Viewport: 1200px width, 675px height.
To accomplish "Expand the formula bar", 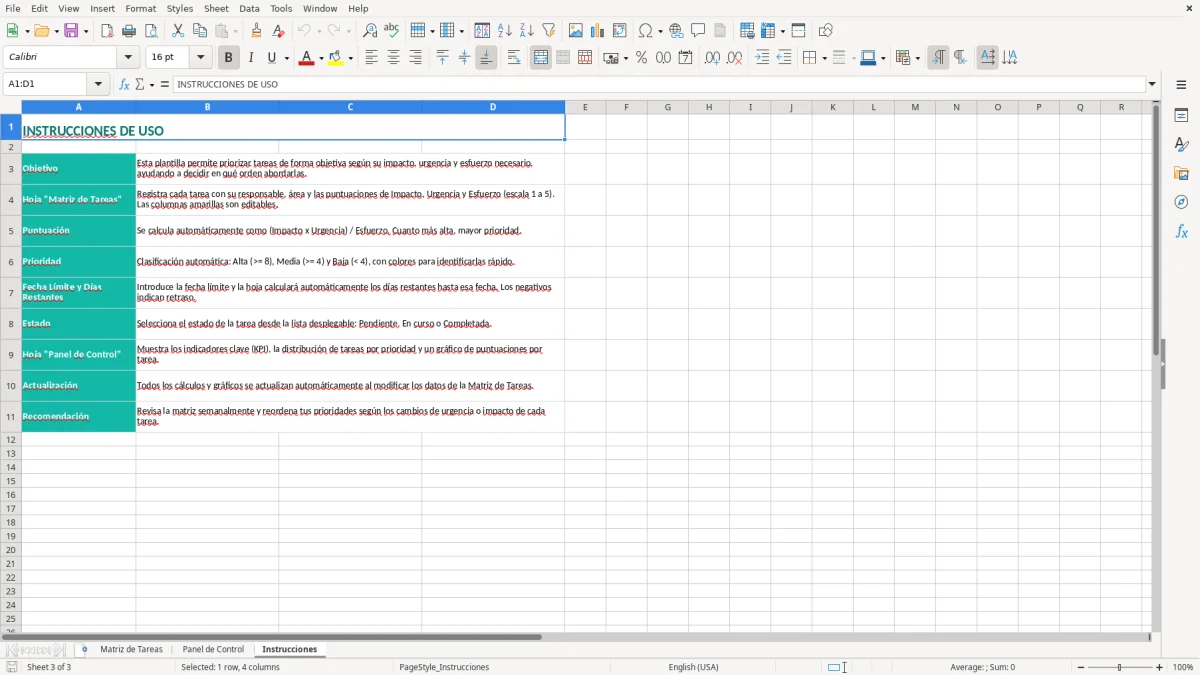I will 1152,85.
